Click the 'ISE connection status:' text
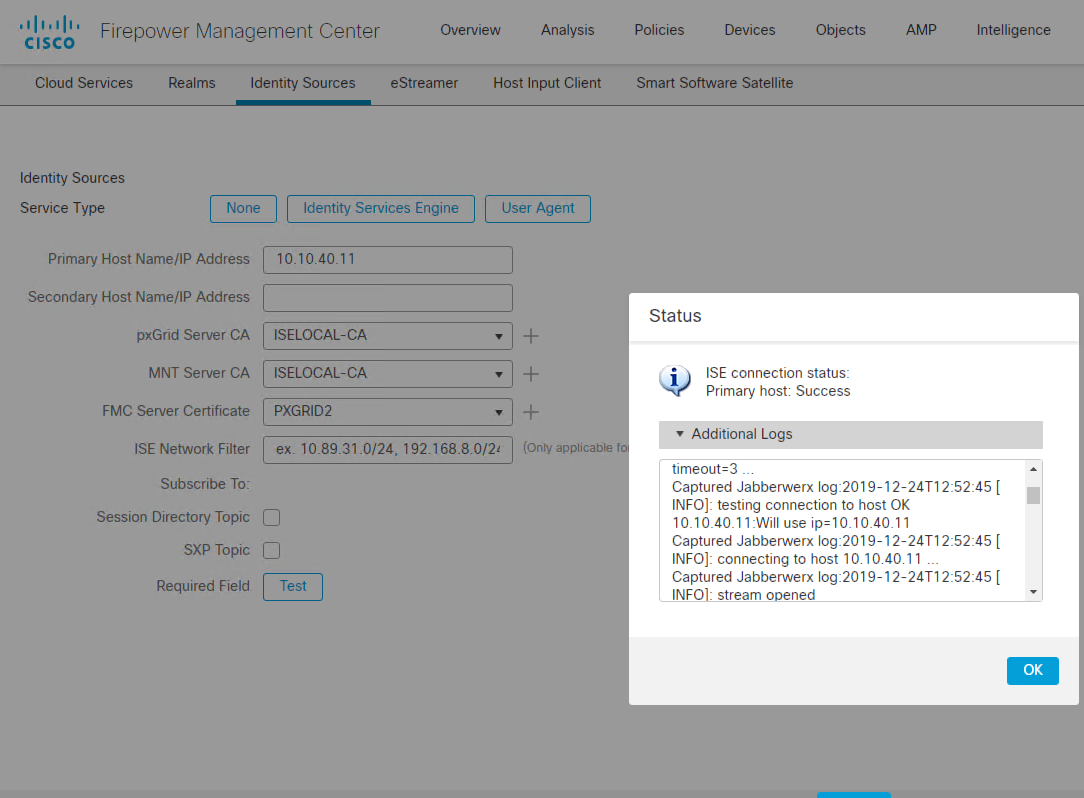 click(777, 373)
